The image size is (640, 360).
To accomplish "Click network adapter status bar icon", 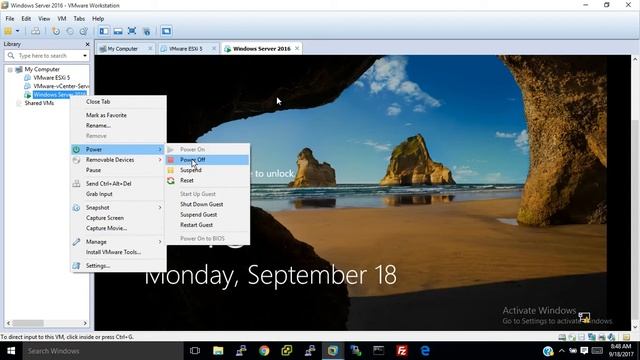I will 591,337.
